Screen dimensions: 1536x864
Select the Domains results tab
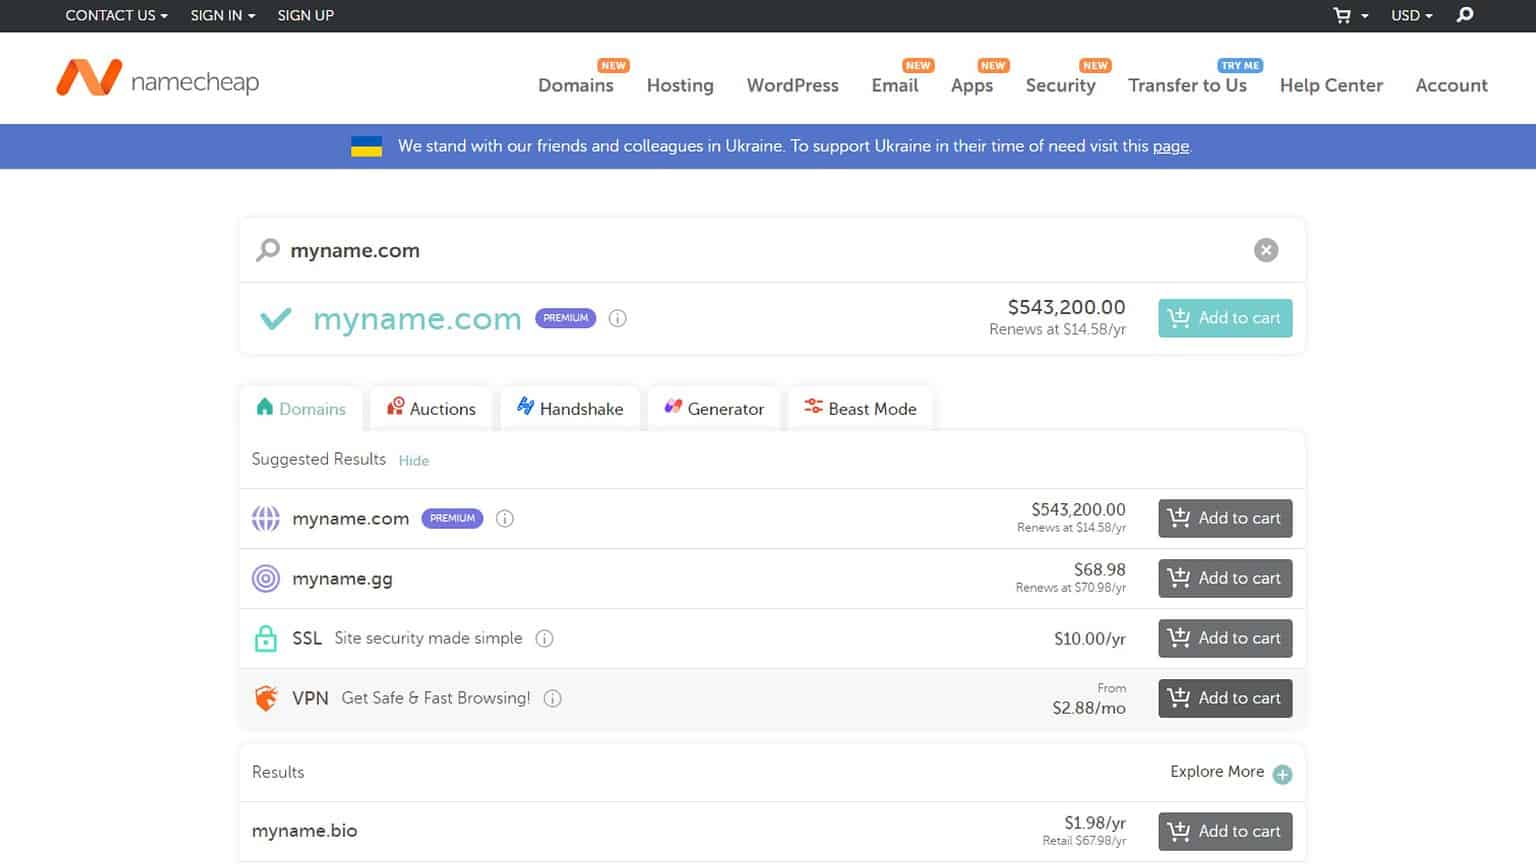point(301,408)
